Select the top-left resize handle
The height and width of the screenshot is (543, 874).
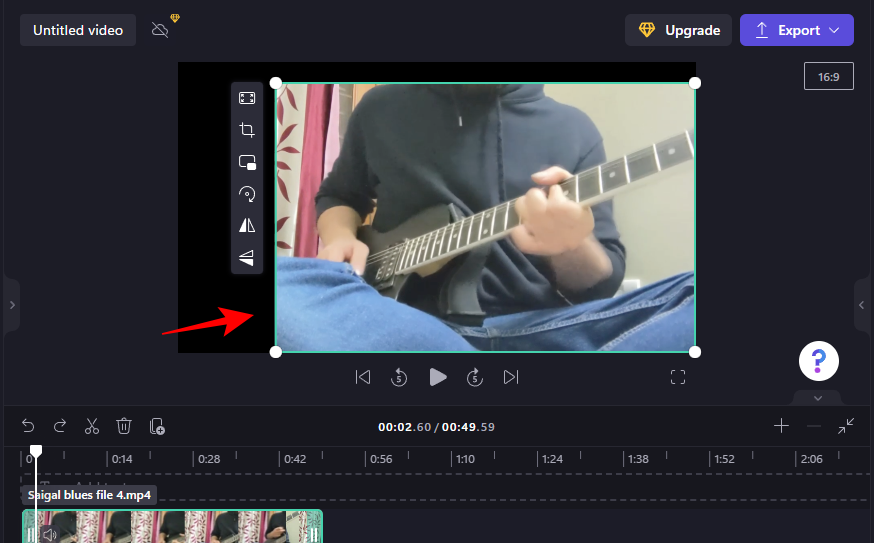275,83
